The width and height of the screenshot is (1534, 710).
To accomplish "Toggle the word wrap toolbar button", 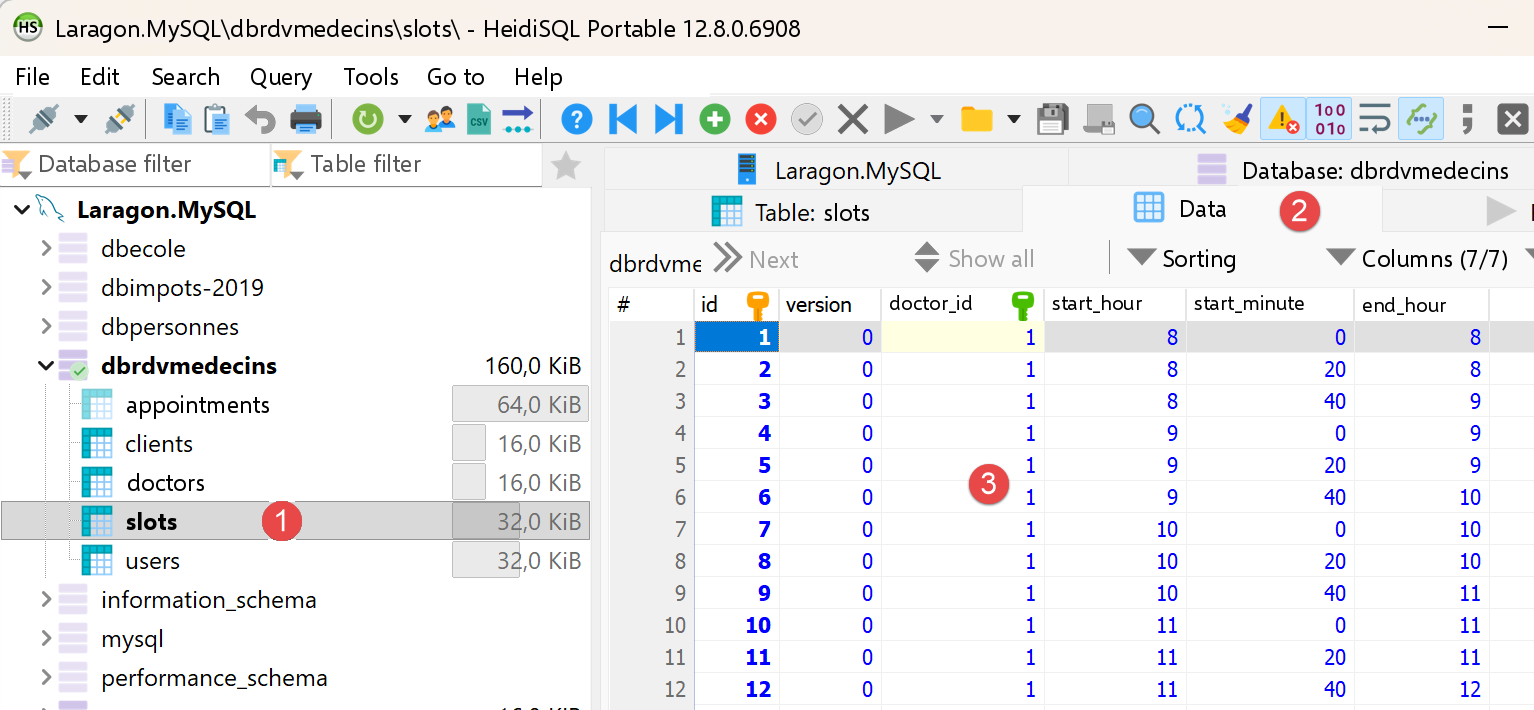I will pos(1376,120).
